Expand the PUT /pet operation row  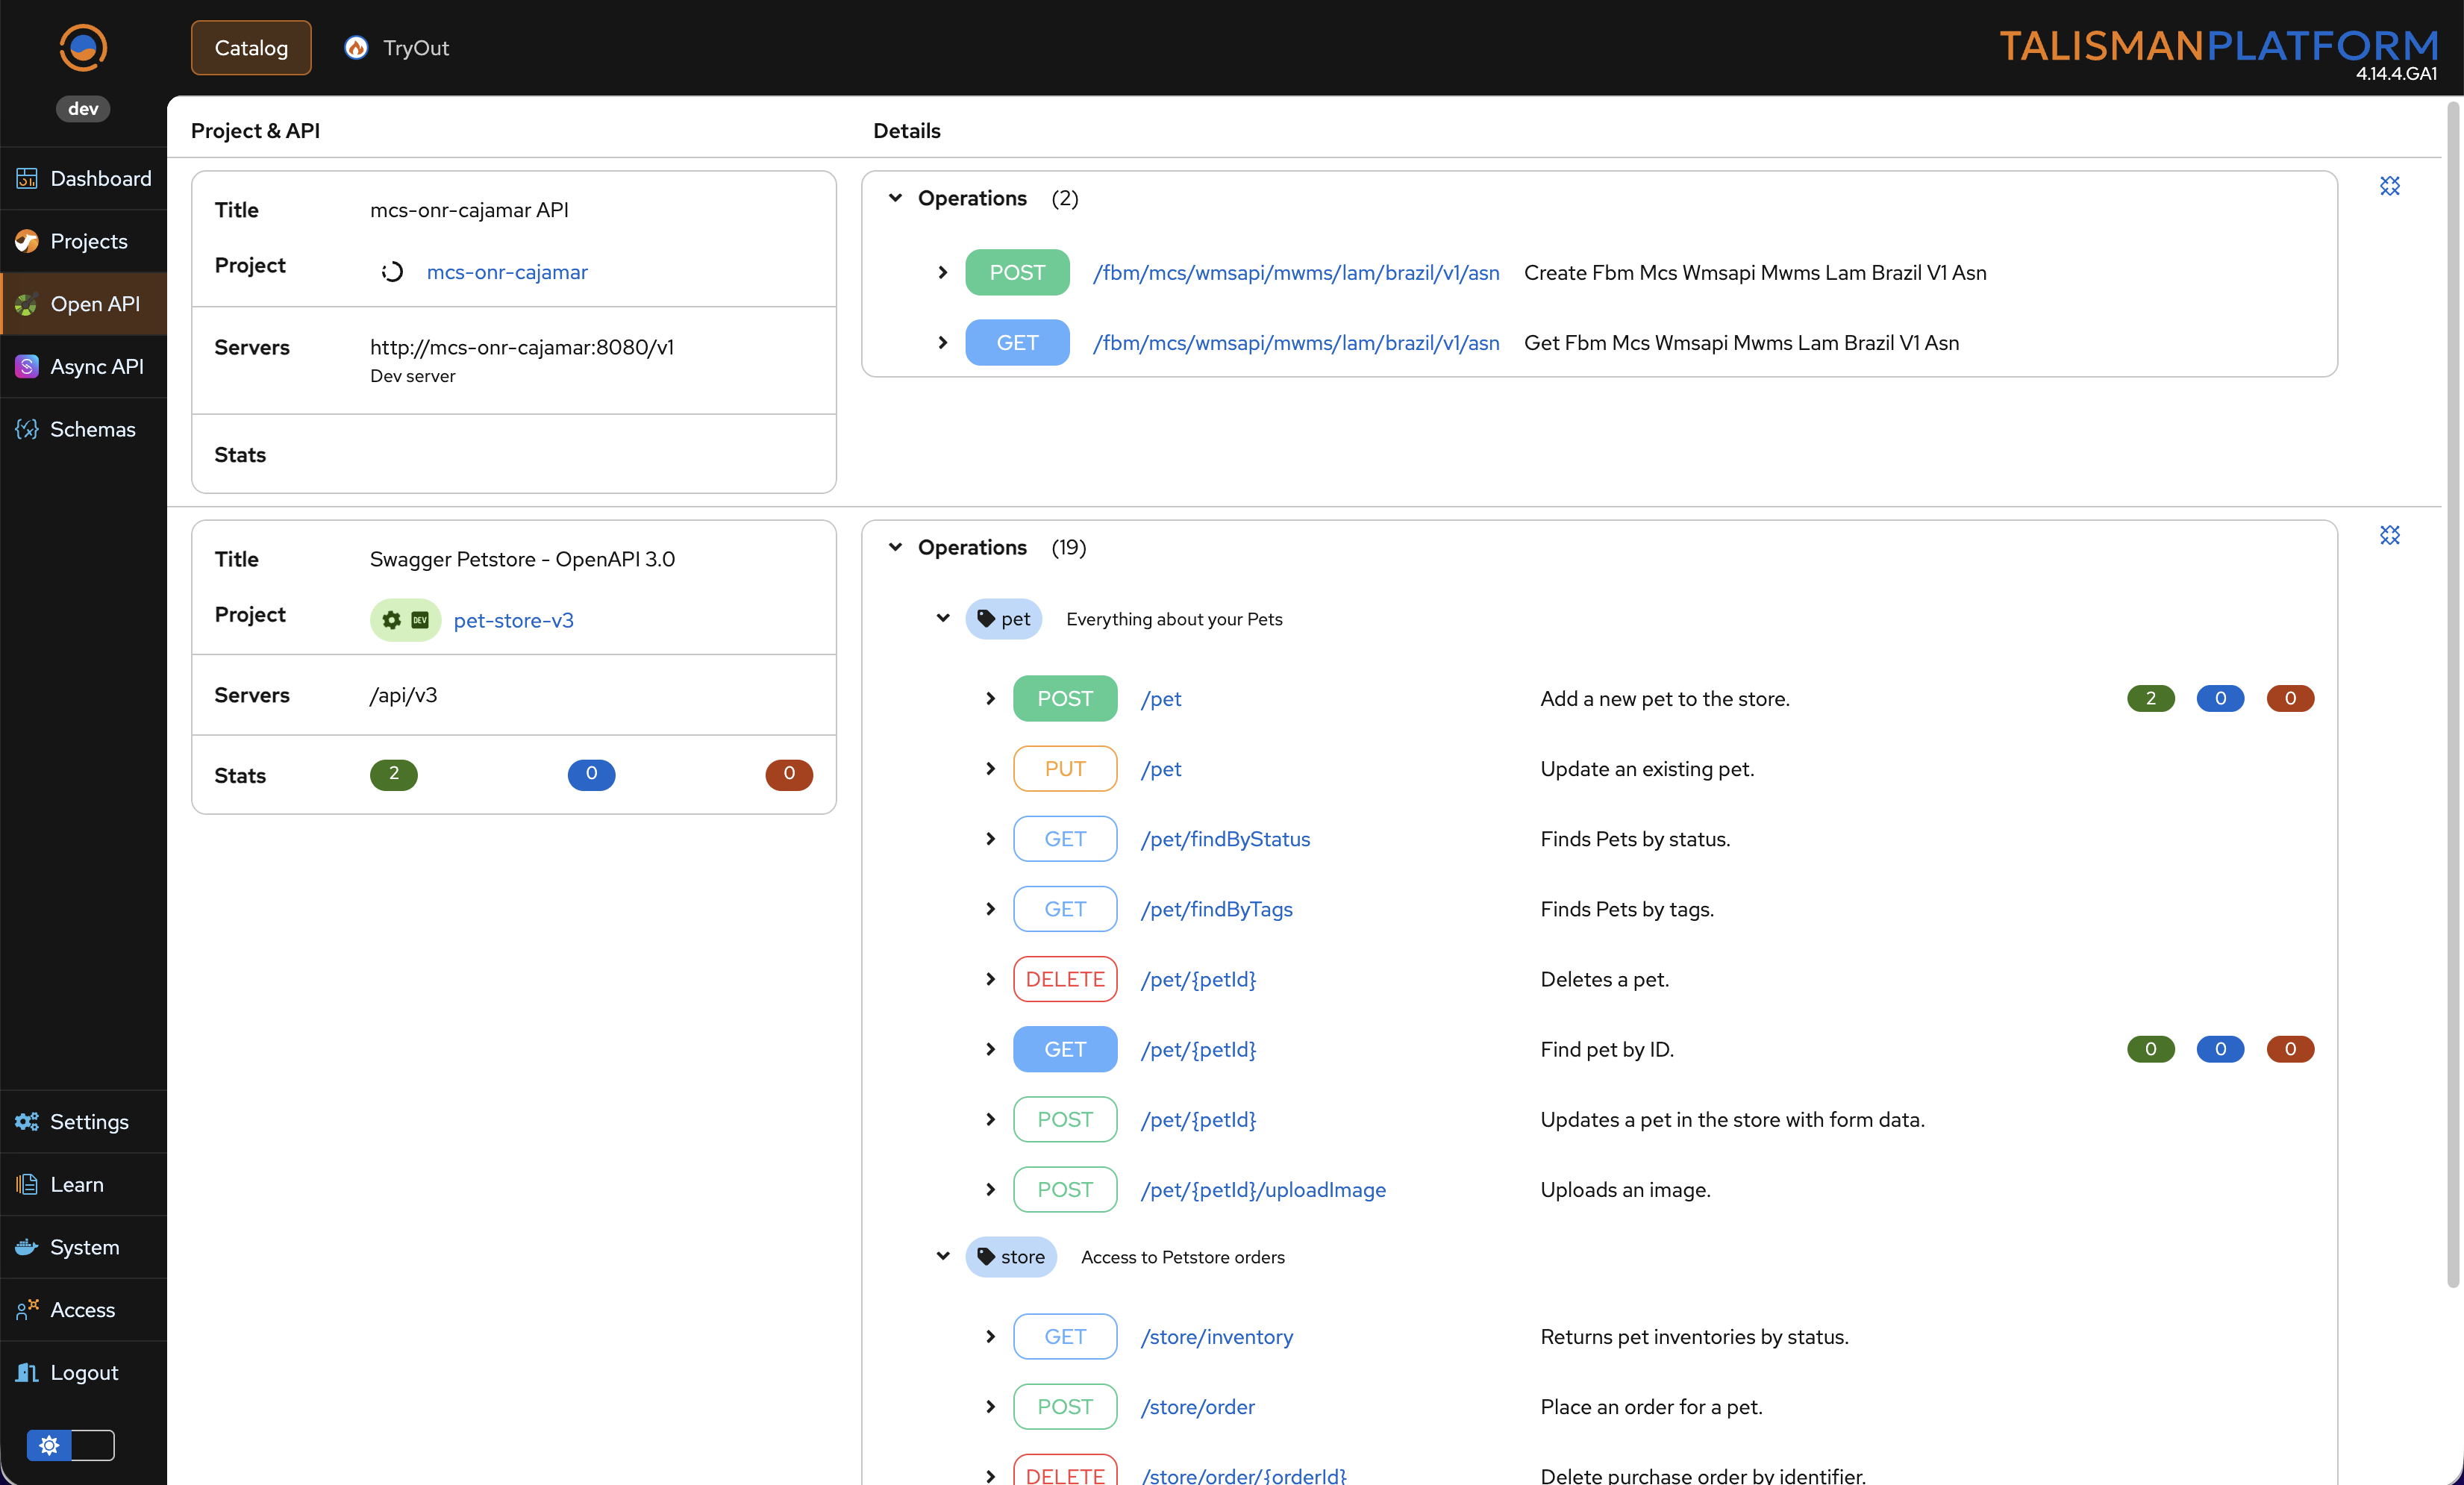pyautogui.click(x=990, y=769)
